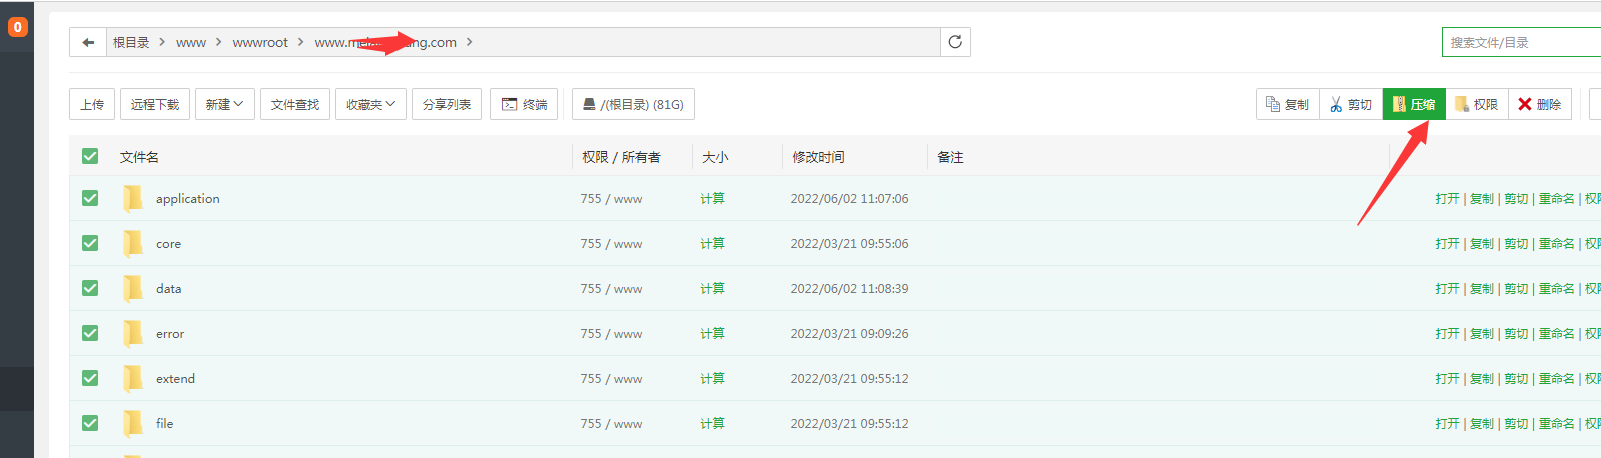Click the 剪切 (cut) scissors button
1601x458 pixels.
point(1351,104)
